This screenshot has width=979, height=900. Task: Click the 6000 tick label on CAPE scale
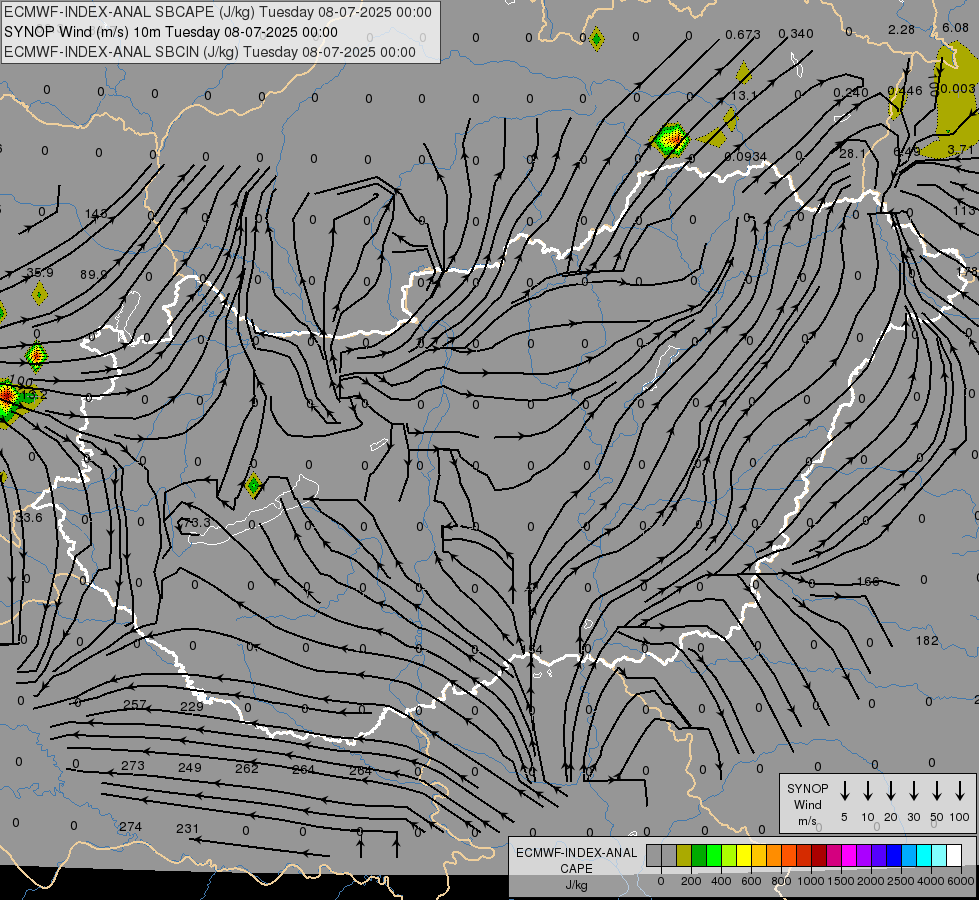pos(961,881)
